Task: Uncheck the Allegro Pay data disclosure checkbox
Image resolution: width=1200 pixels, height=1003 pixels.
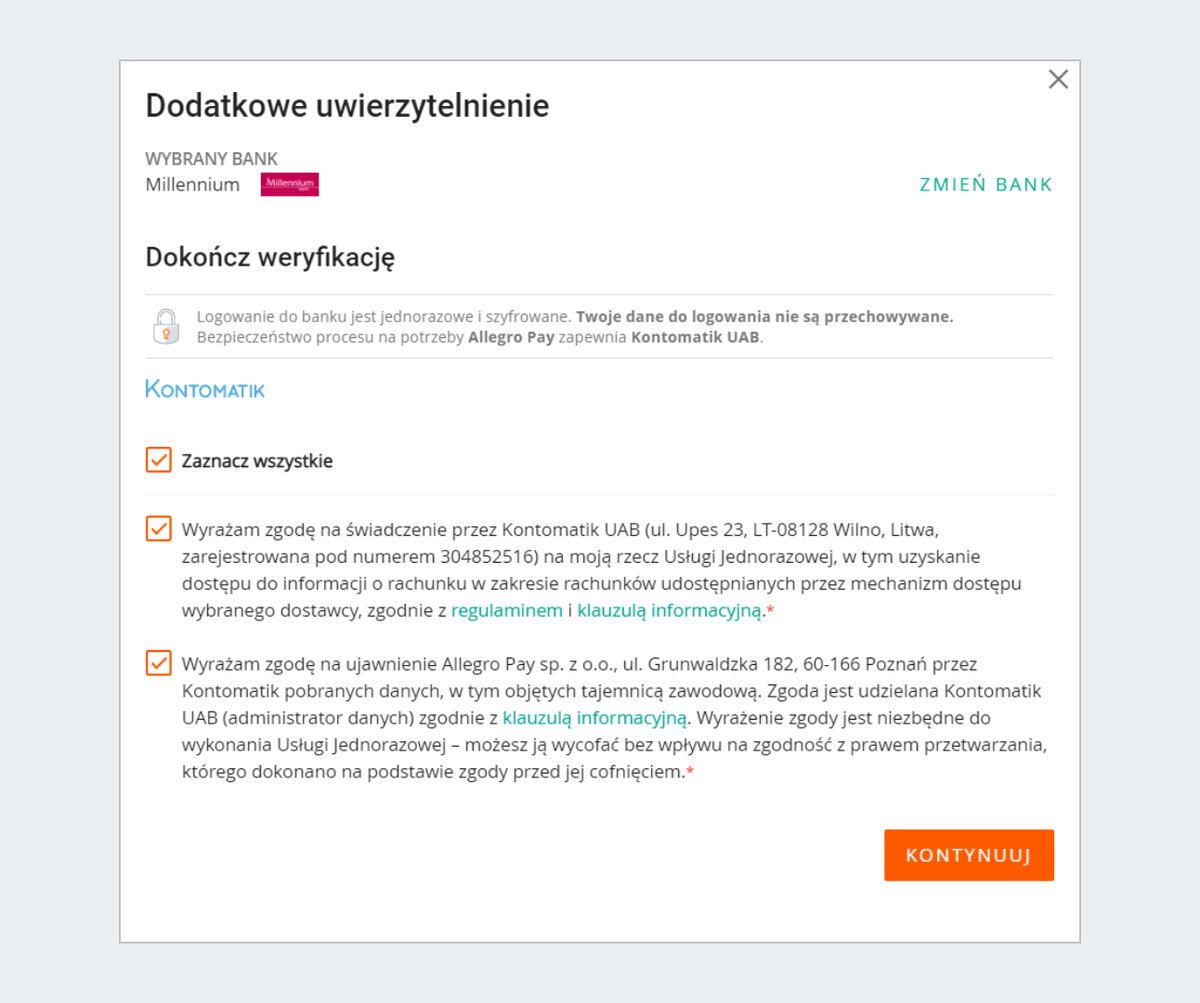Action: [159, 663]
